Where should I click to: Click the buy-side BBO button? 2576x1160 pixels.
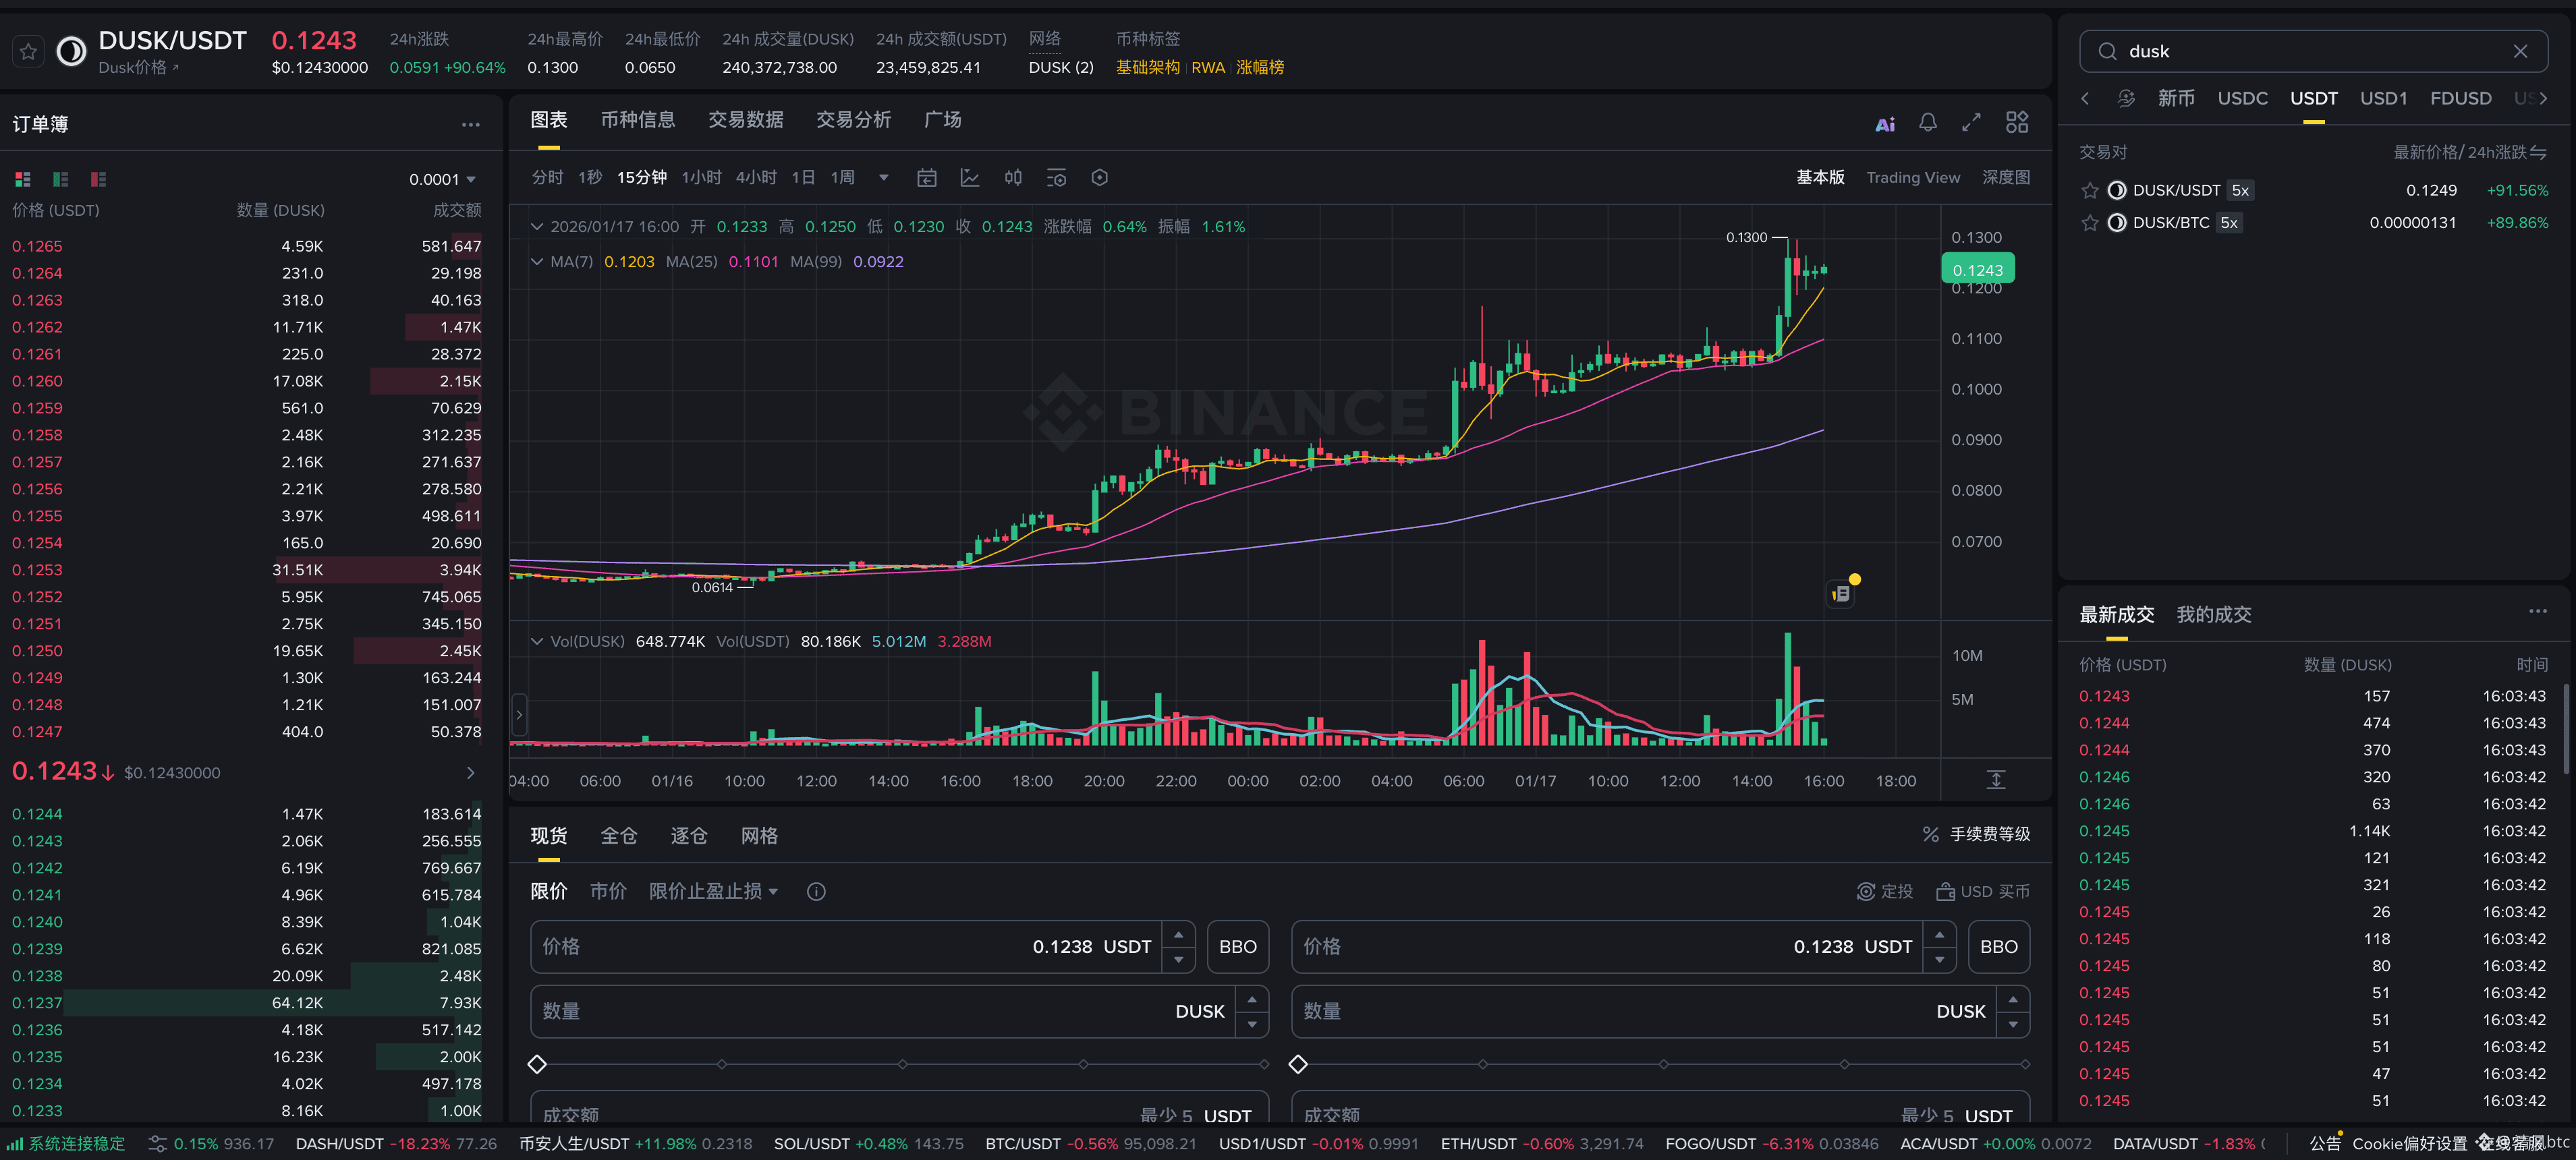click(x=1237, y=946)
